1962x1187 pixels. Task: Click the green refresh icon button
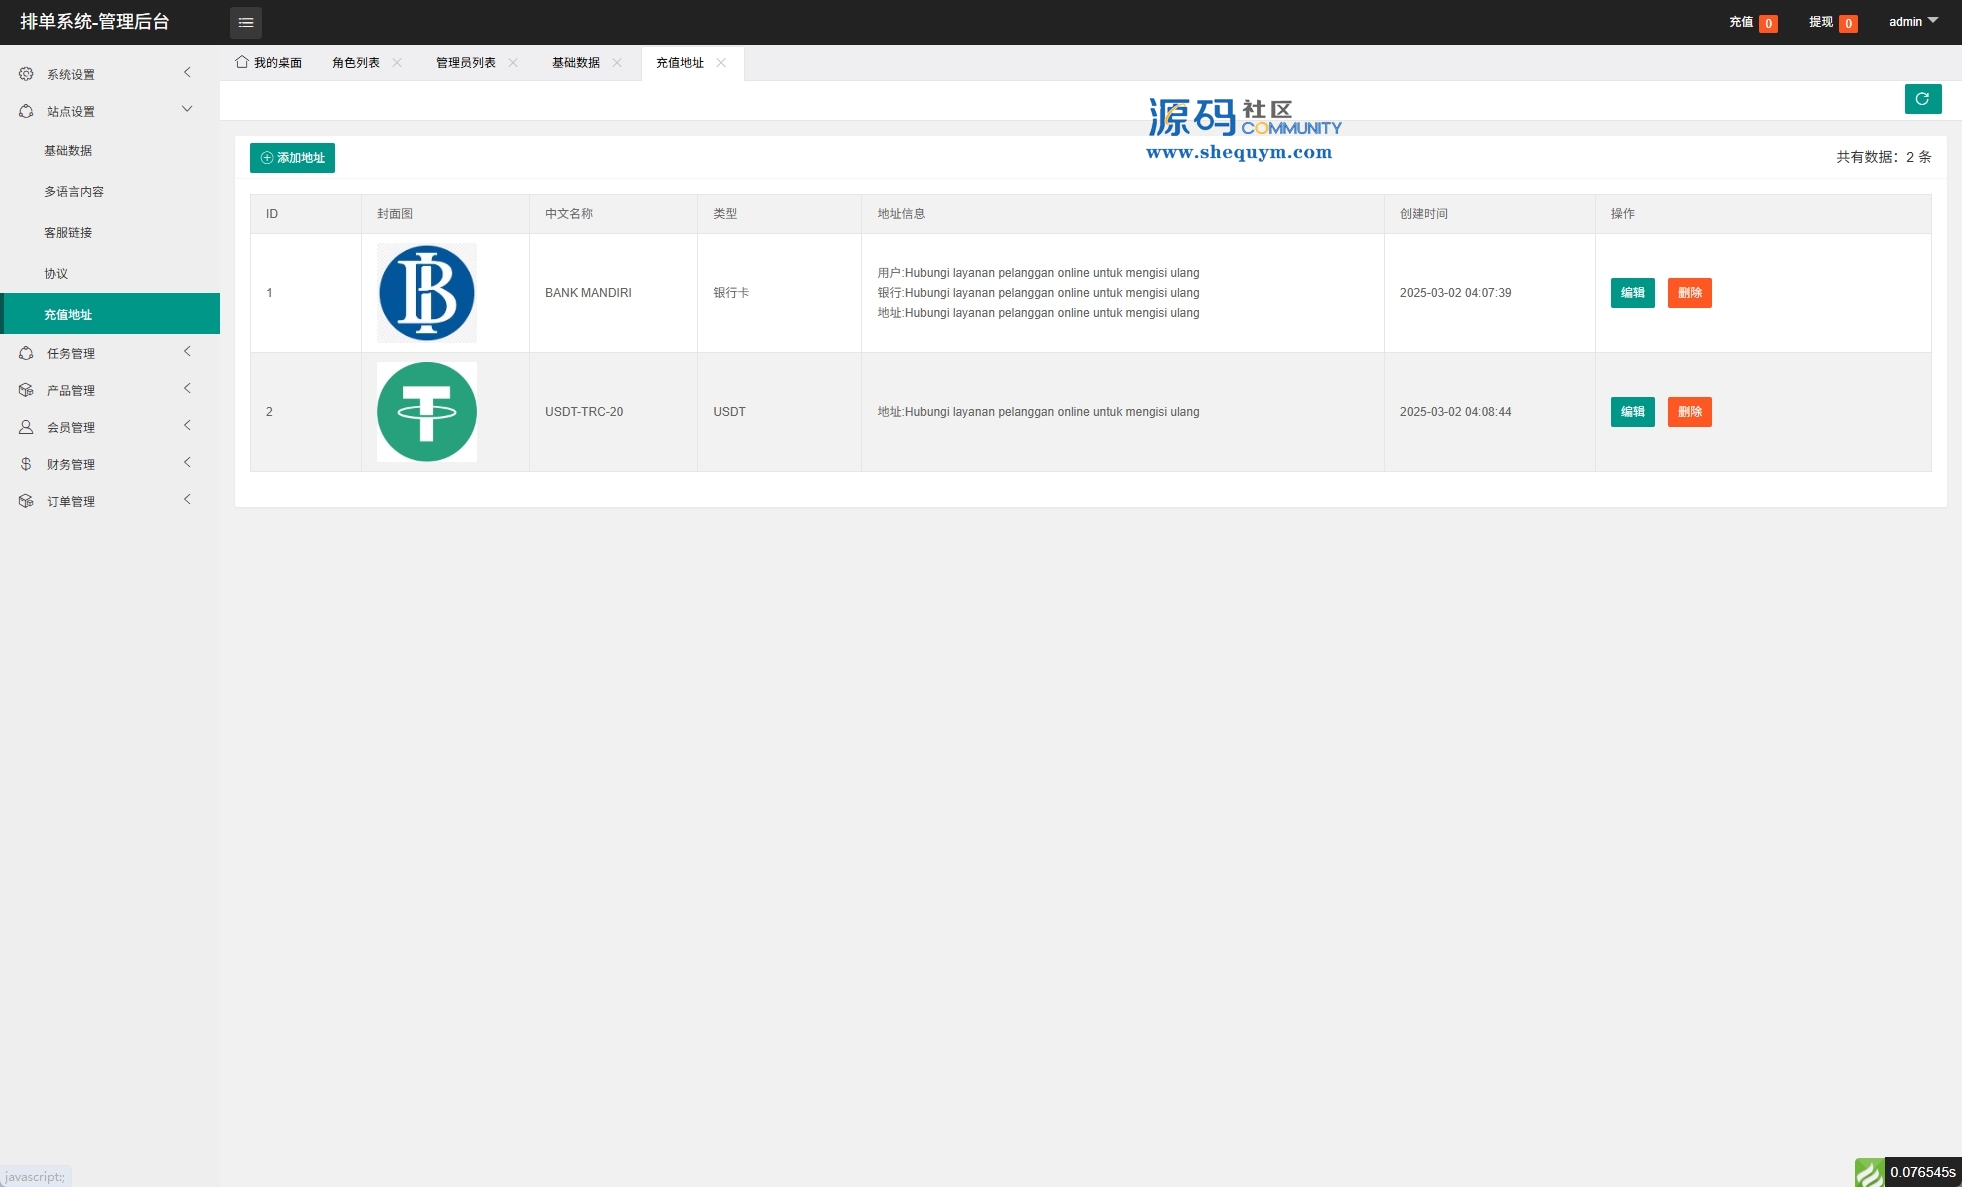(1922, 99)
